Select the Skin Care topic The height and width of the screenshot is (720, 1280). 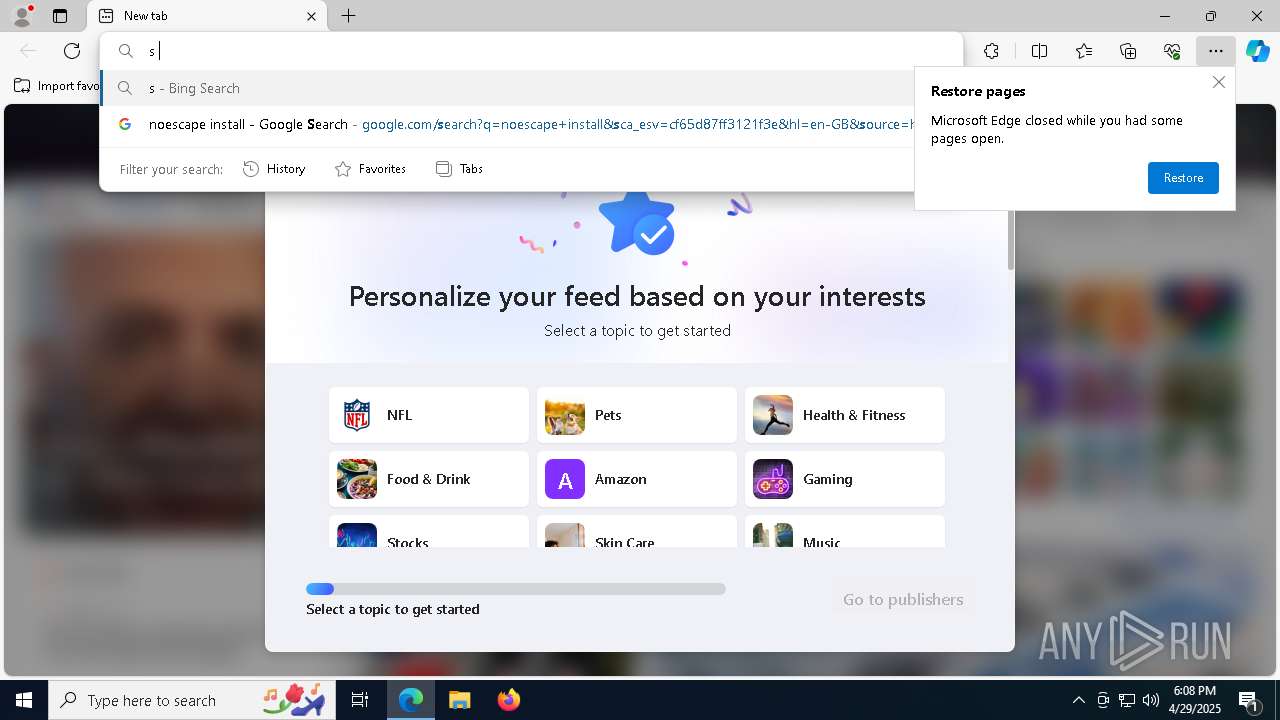637,532
